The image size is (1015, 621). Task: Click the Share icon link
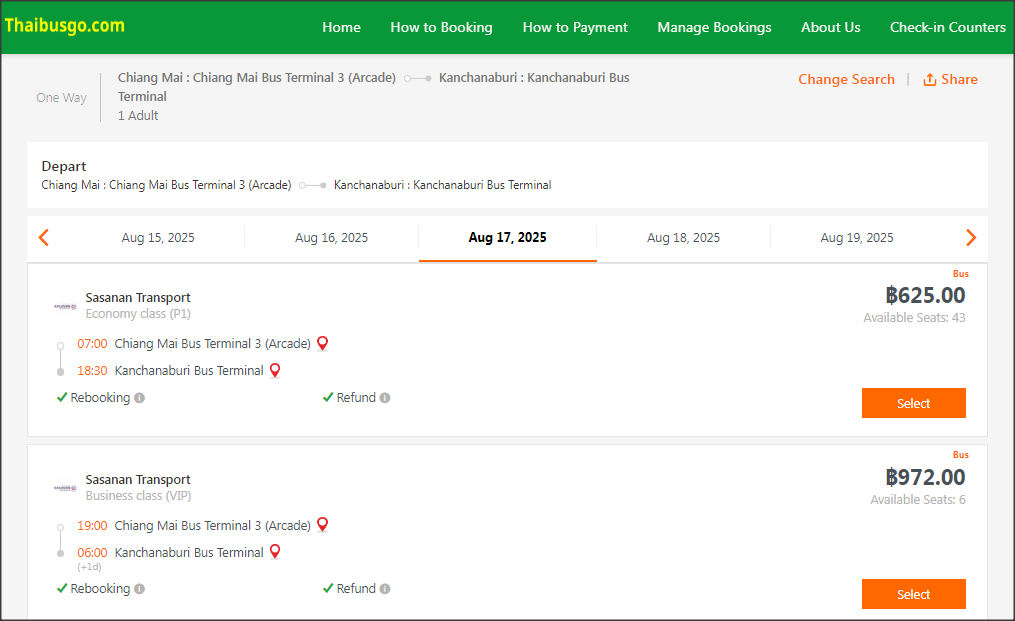pyautogui.click(x=949, y=79)
